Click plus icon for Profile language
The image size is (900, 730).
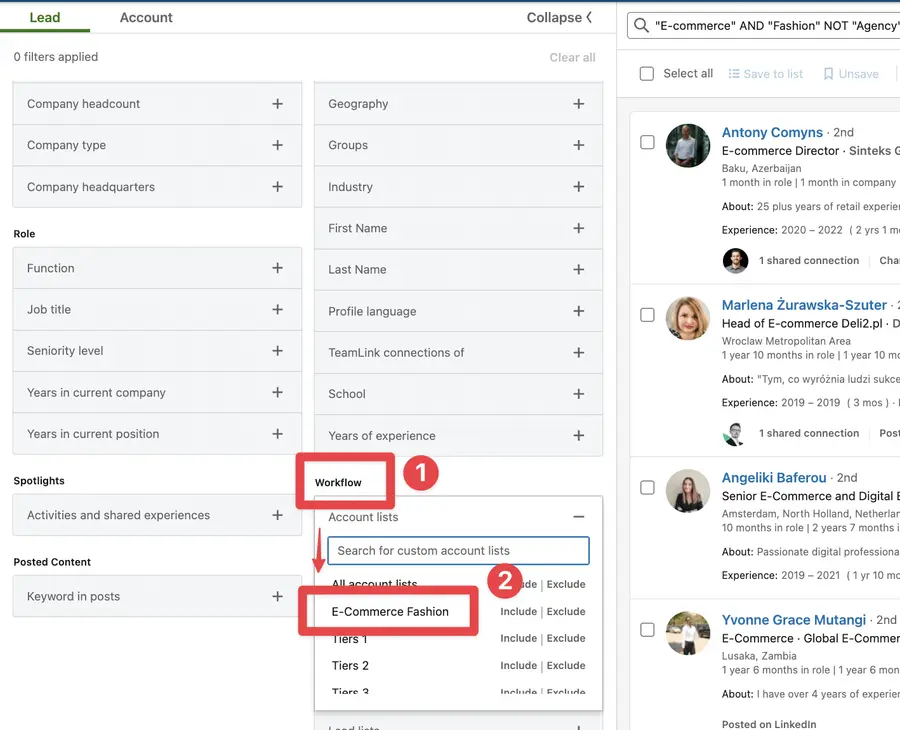point(579,311)
